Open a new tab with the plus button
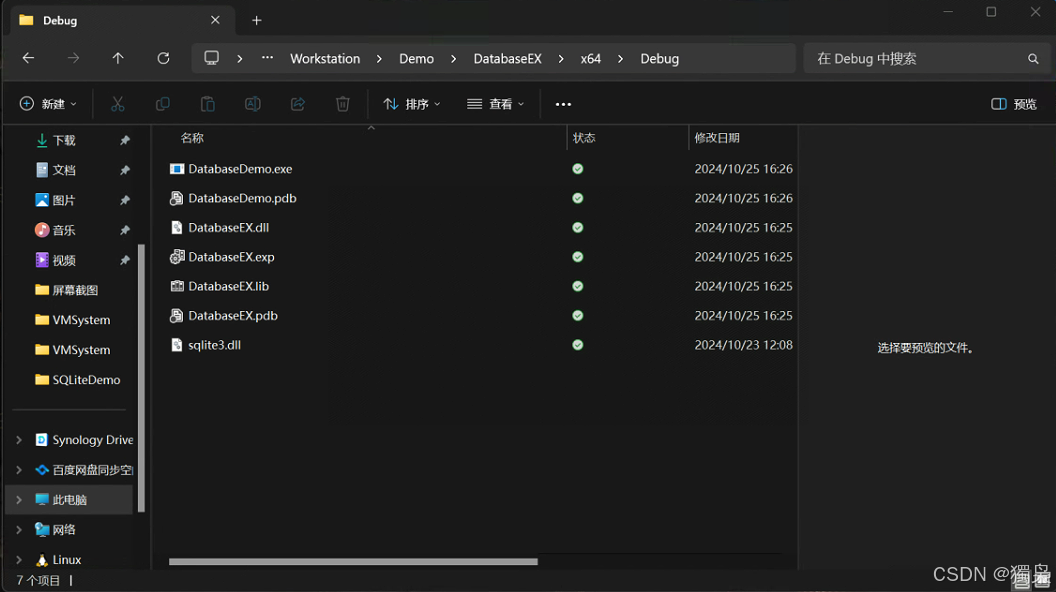 [x=256, y=19]
